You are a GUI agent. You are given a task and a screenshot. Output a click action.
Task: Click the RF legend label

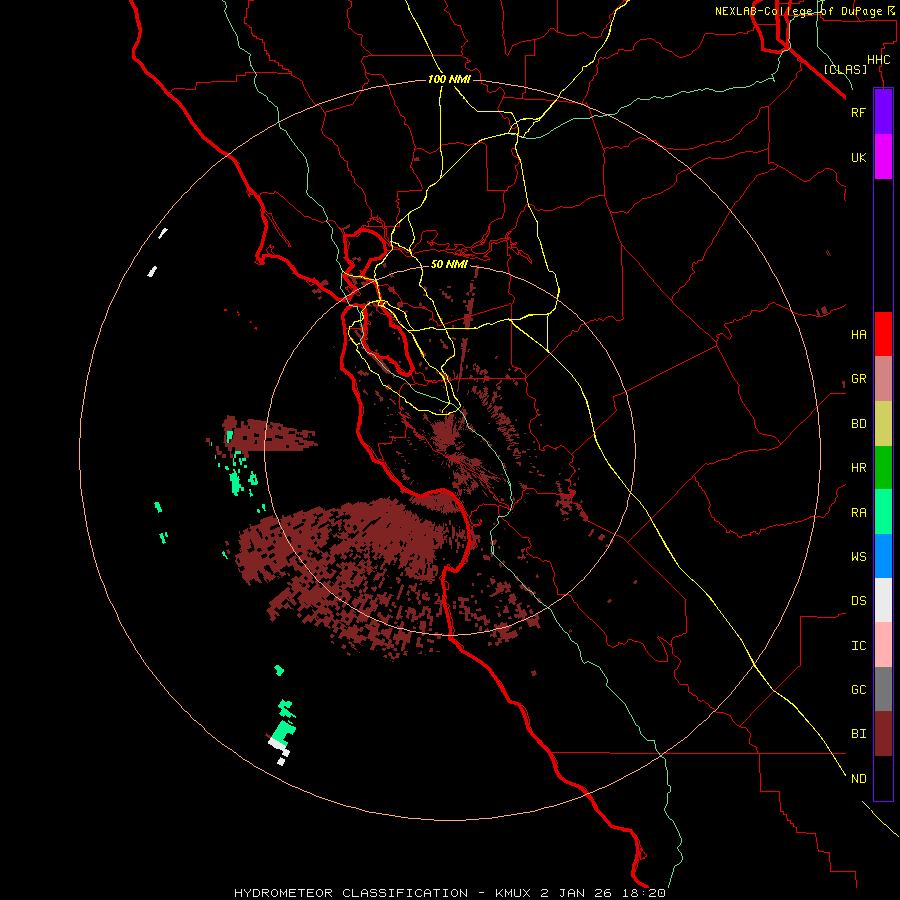858,112
